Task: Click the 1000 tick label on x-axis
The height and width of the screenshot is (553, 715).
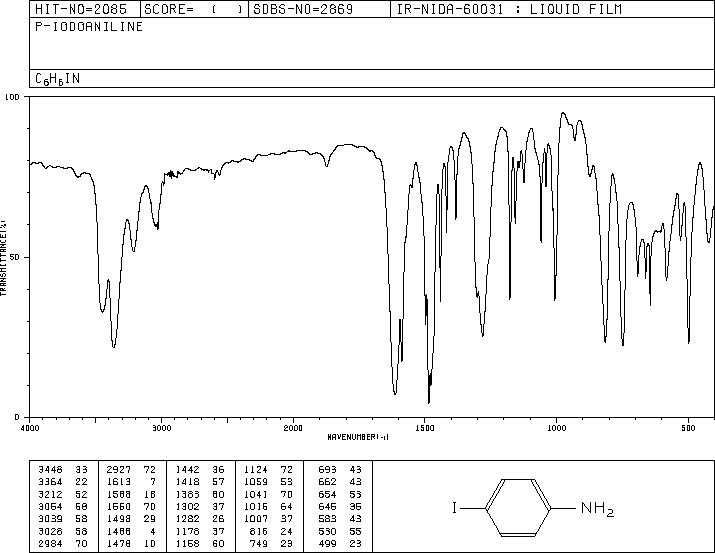Action: (x=556, y=428)
